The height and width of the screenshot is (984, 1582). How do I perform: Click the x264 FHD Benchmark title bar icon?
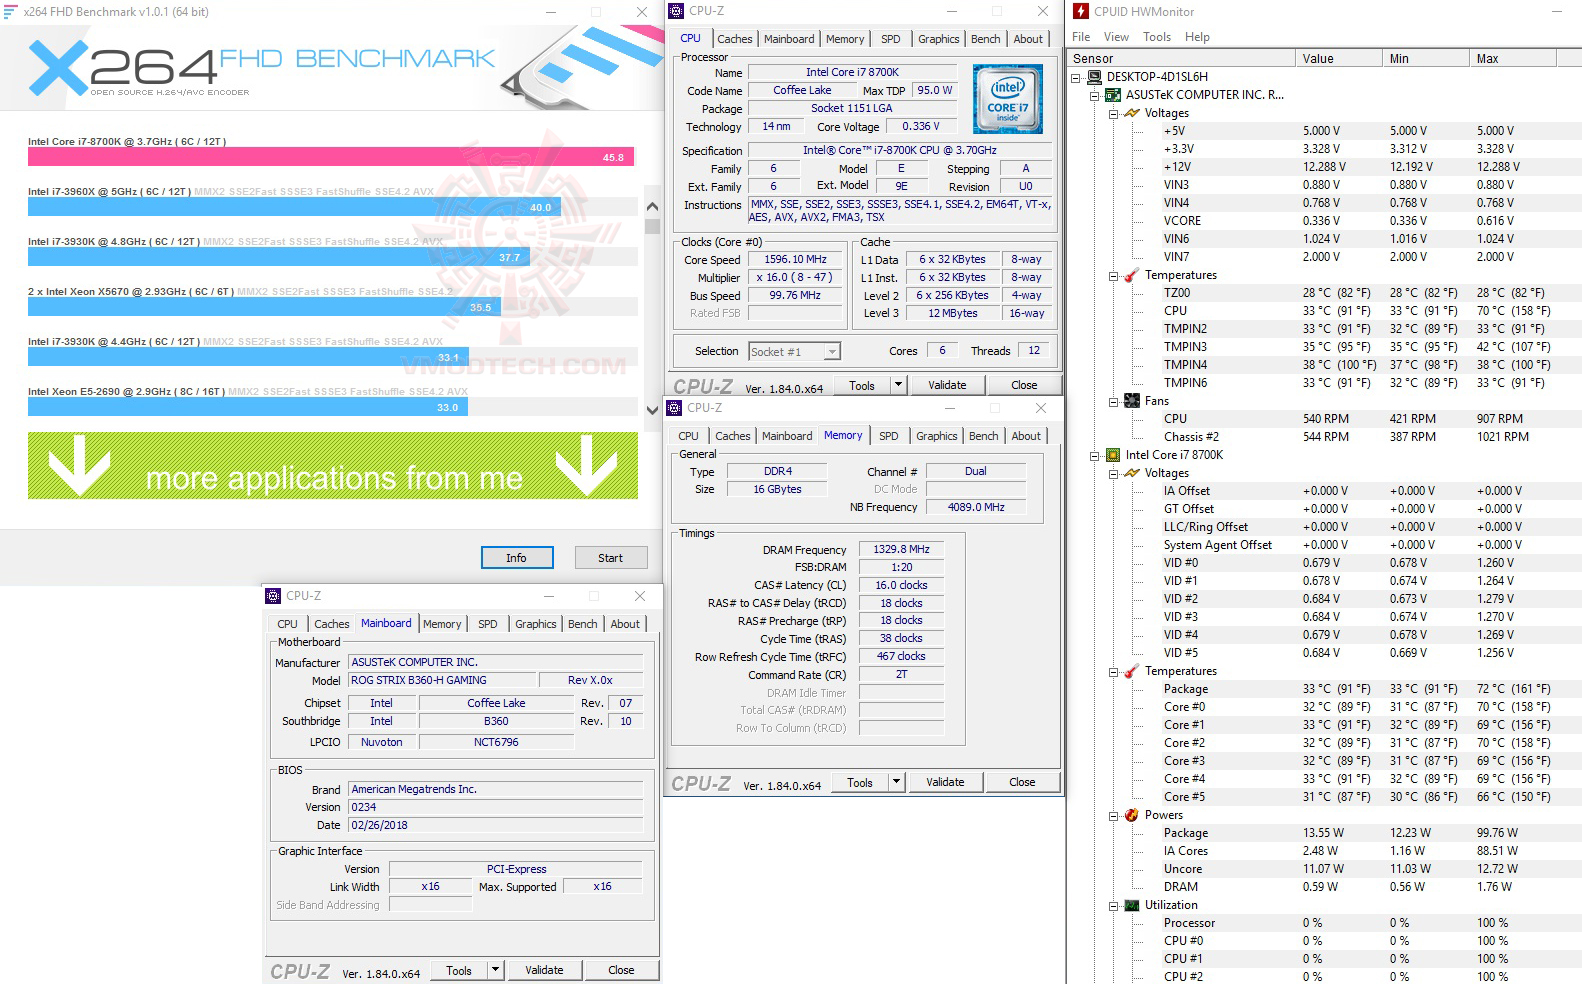coord(11,12)
